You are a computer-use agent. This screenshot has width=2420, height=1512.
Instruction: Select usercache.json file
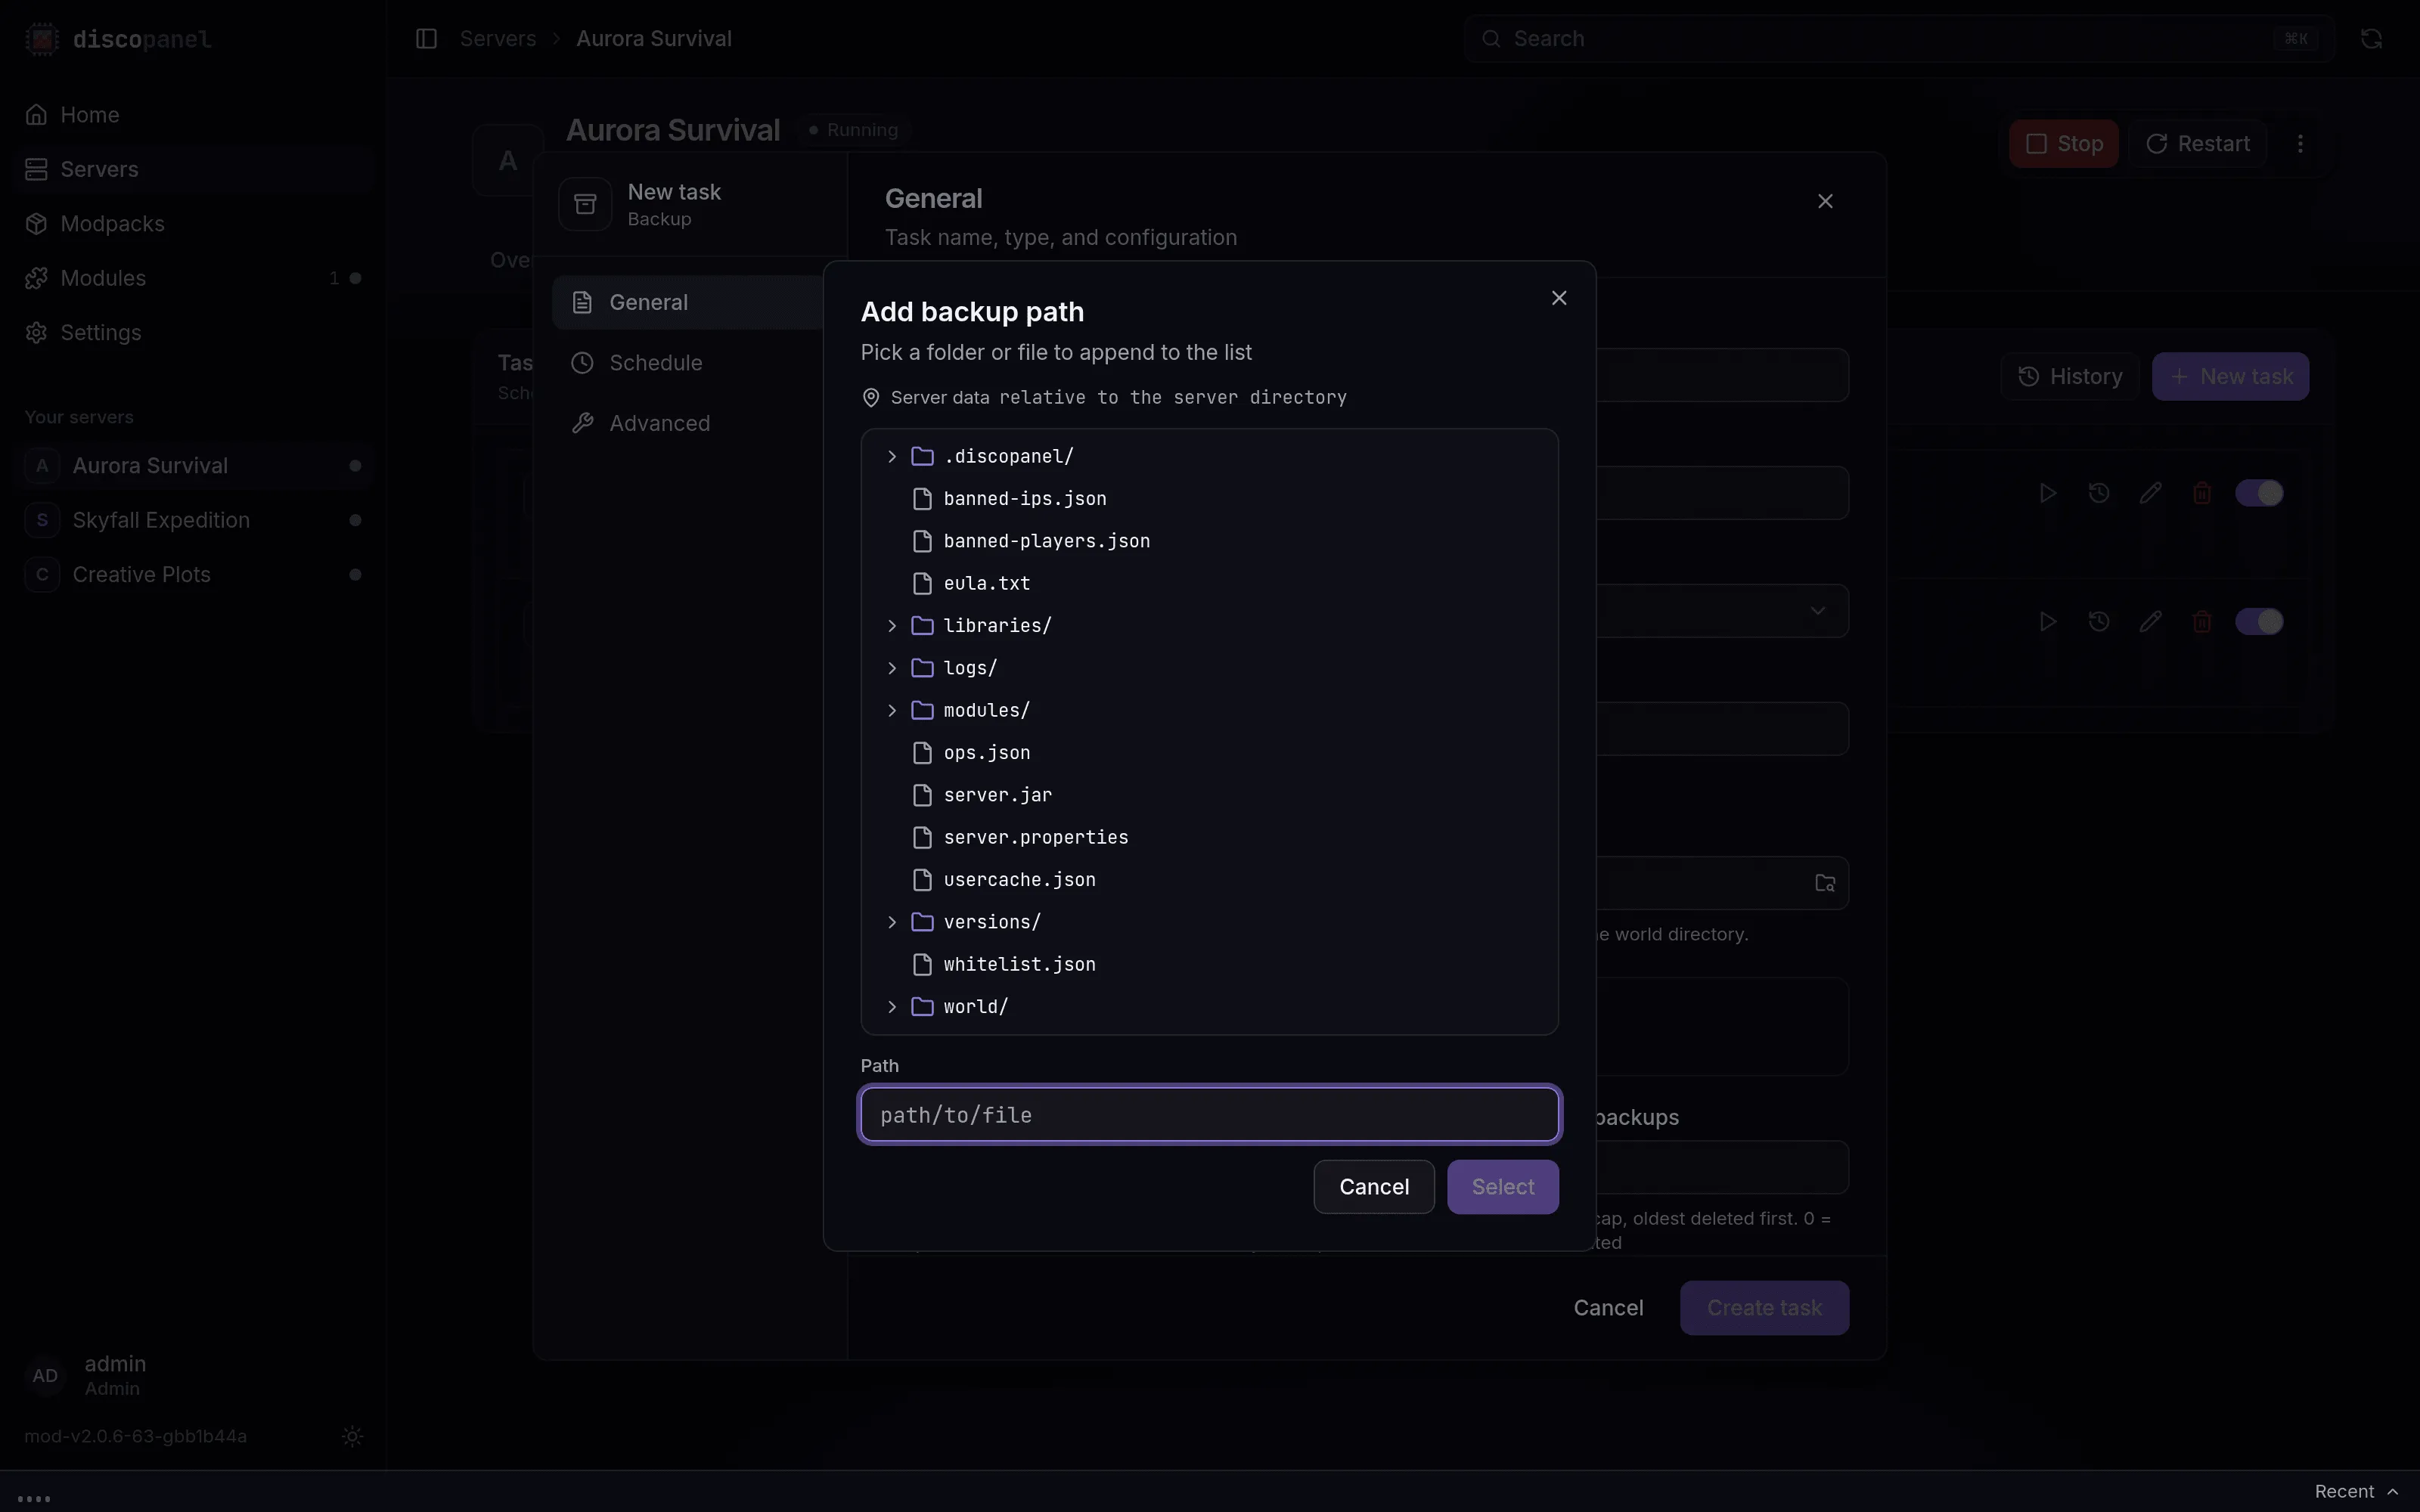coord(1209,879)
